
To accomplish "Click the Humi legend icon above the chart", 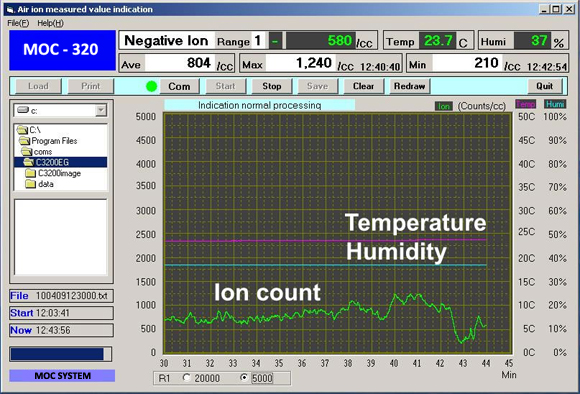I will (x=554, y=104).
